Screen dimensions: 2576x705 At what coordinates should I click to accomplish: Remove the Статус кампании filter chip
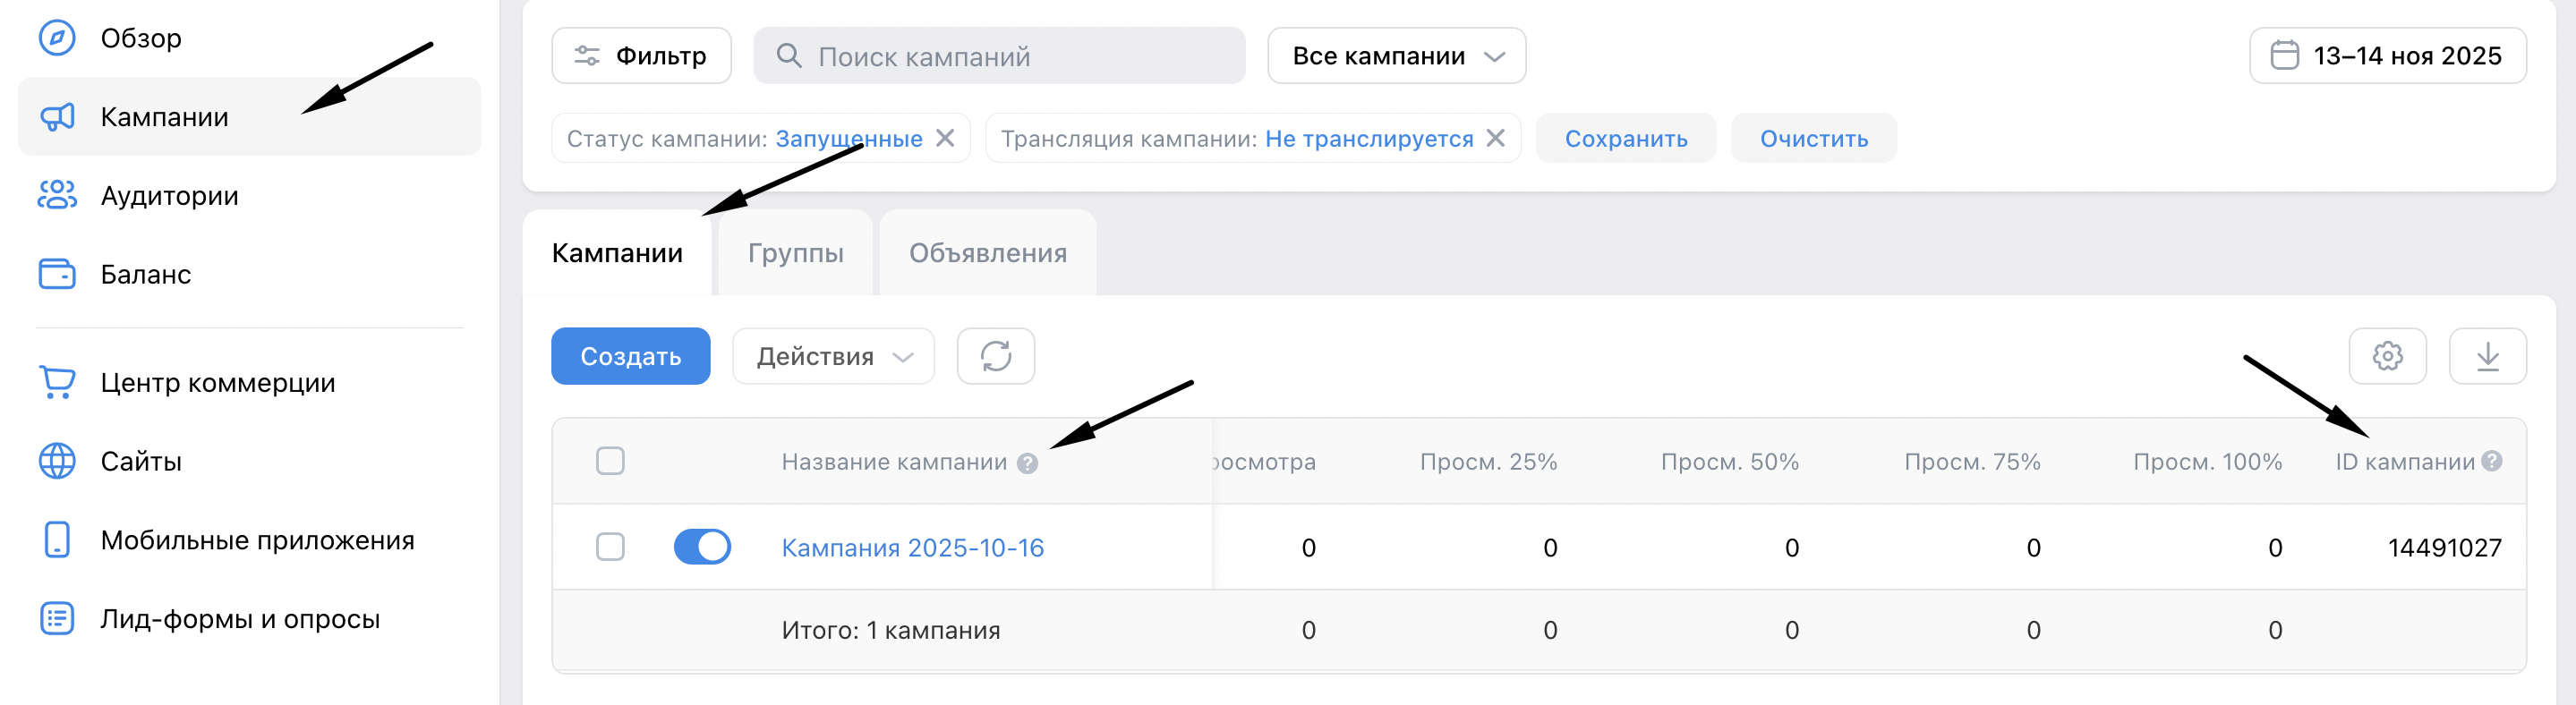click(x=945, y=138)
